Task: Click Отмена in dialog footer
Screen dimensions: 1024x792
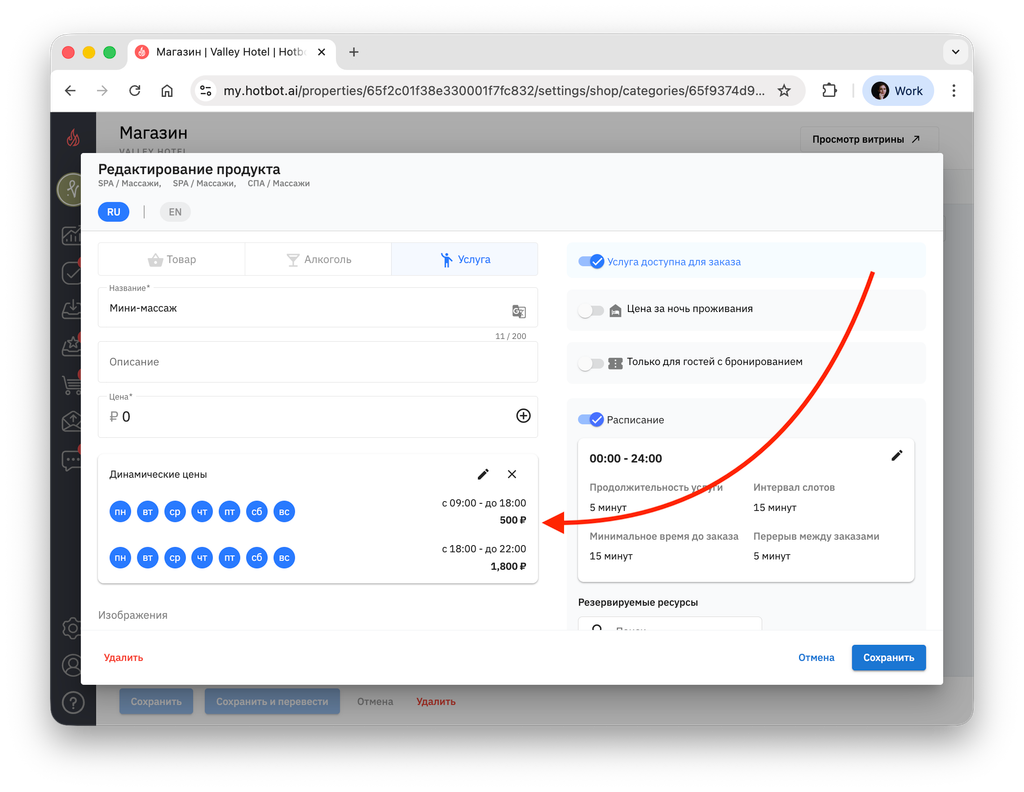Action: tap(816, 657)
